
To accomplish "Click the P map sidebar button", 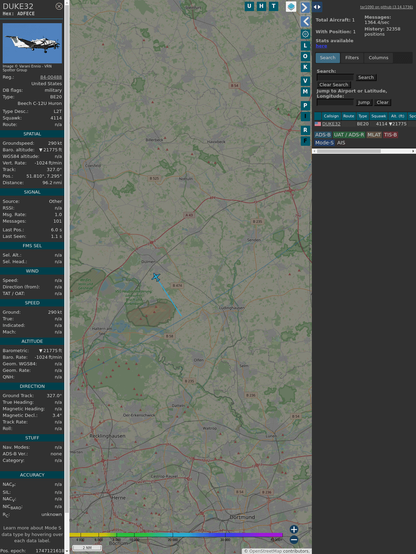I will pos(305,105).
